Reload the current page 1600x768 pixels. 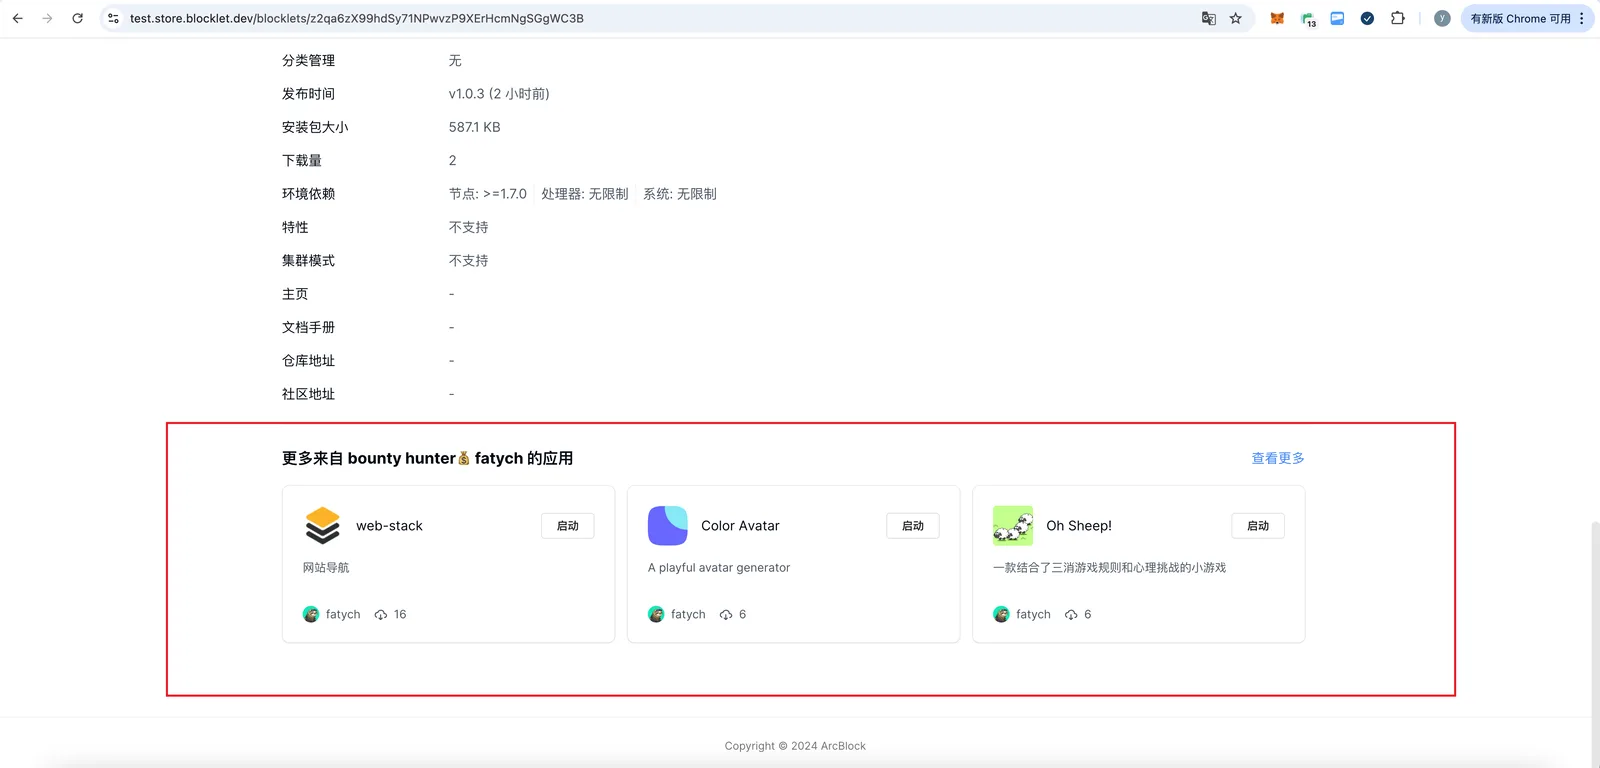pos(77,18)
